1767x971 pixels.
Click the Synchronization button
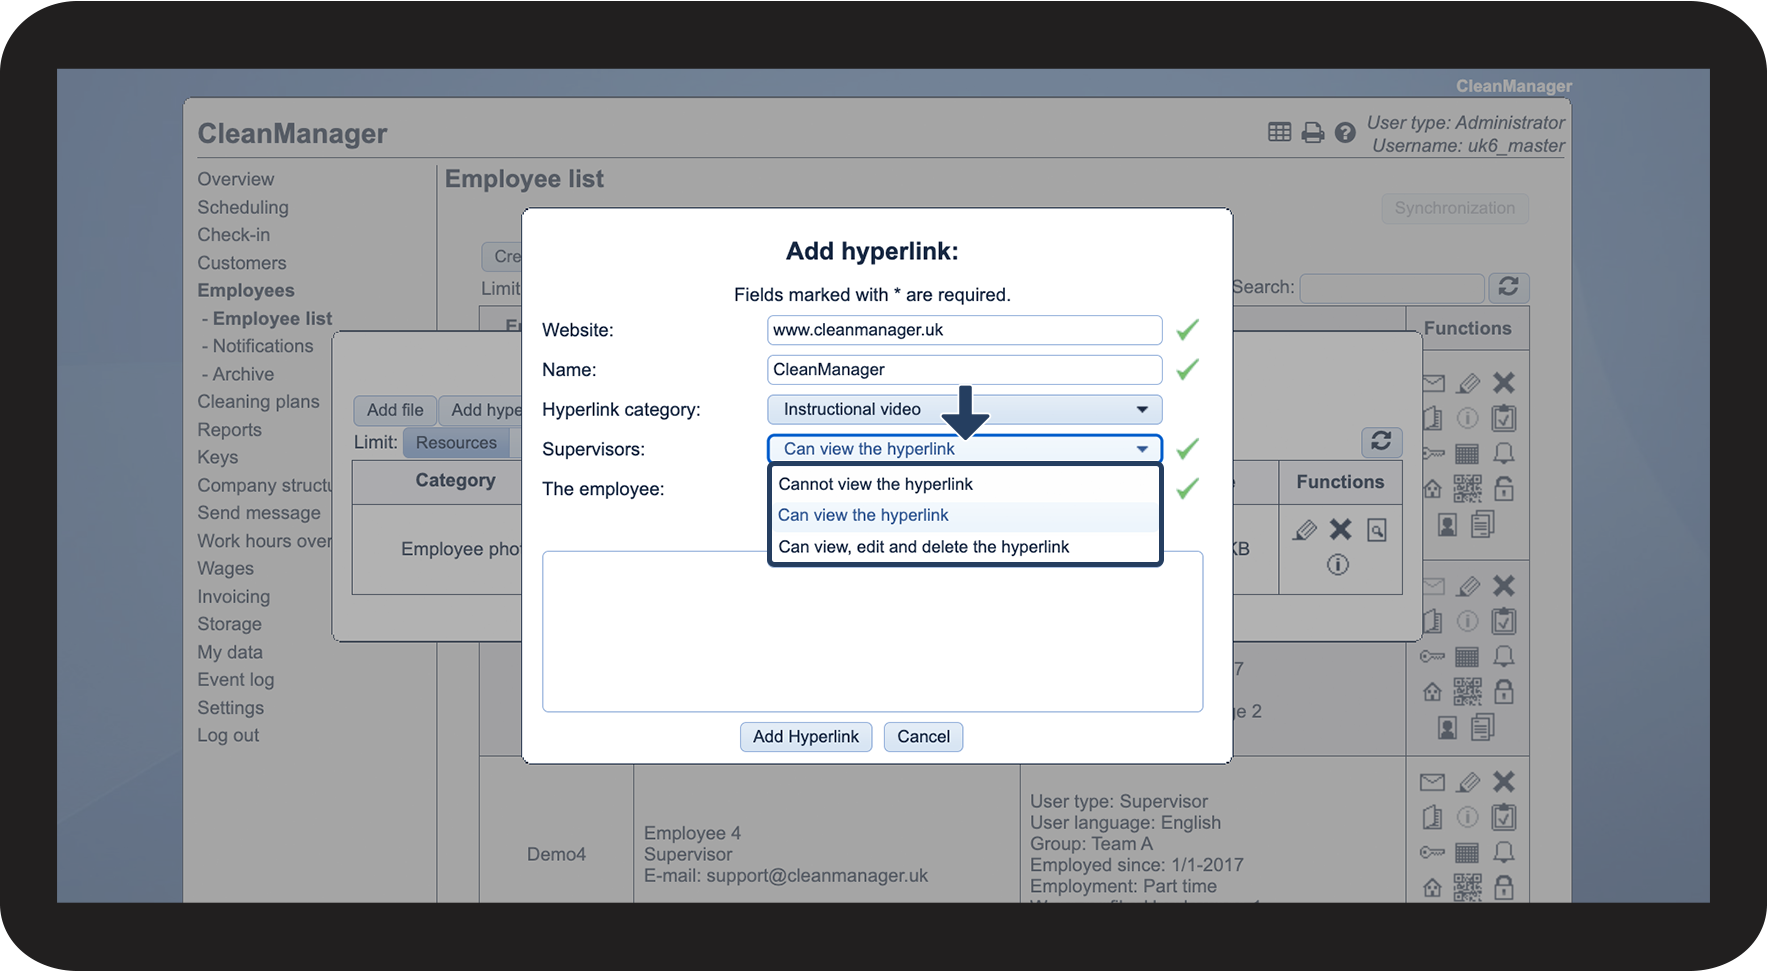1455,208
